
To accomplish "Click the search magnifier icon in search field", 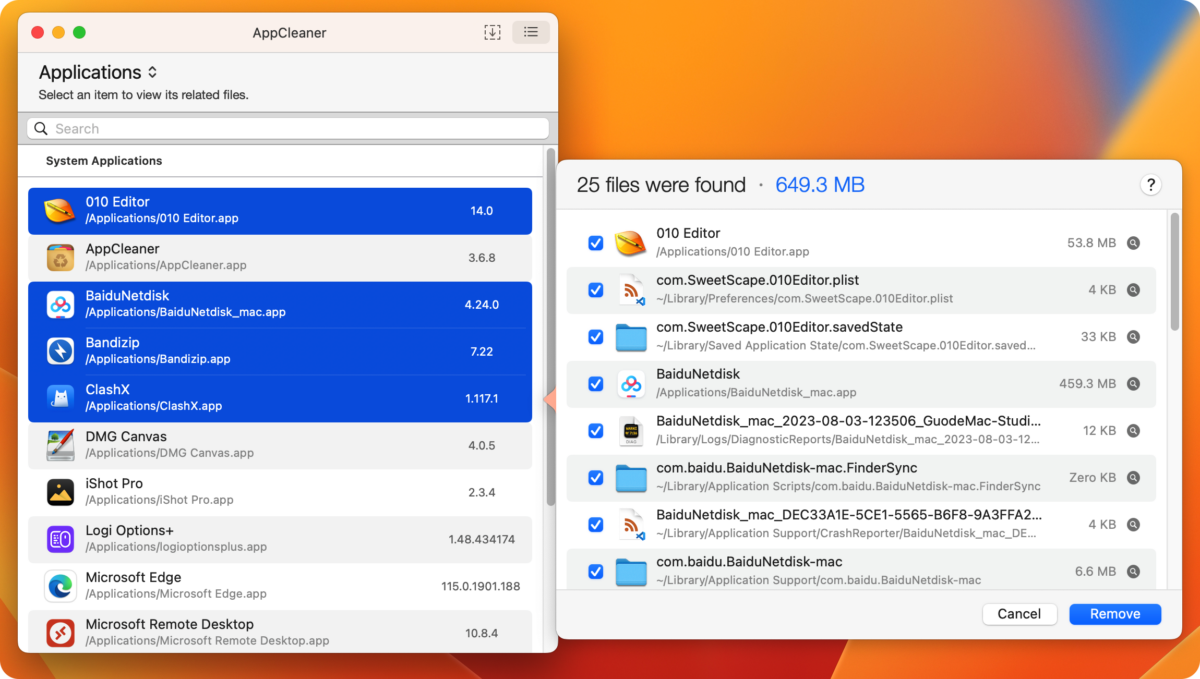I will tap(41, 128).
